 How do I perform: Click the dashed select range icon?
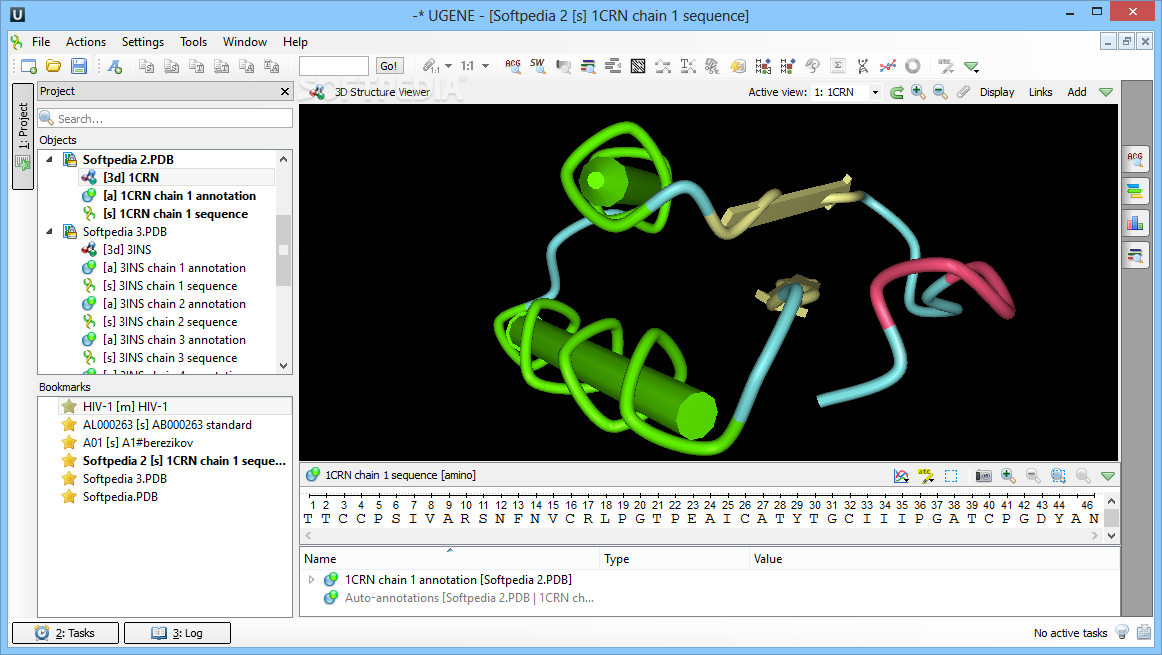952,476
